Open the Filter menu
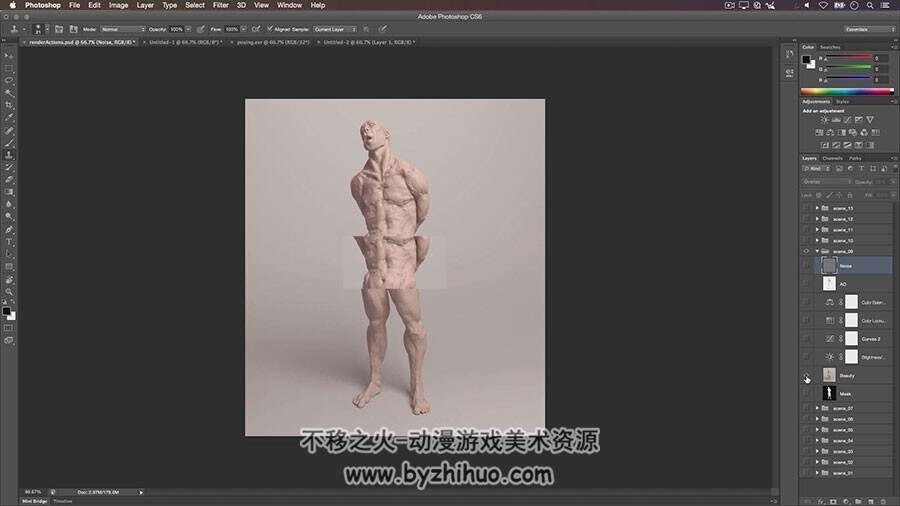This screenshot has width=900, height=506. click(x=220, y=5)
